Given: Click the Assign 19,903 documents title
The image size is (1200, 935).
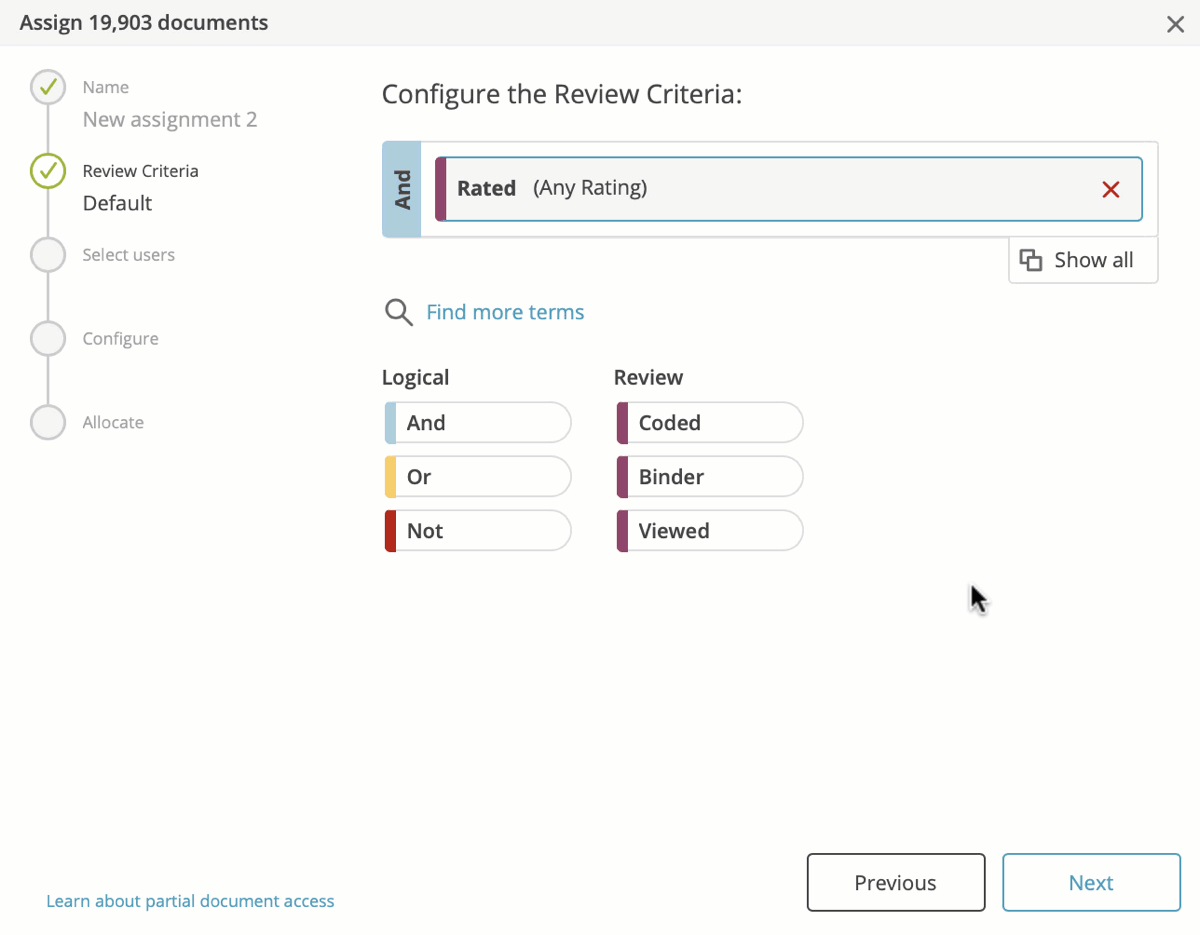Looking at the screenshot, I should [144, 23].
